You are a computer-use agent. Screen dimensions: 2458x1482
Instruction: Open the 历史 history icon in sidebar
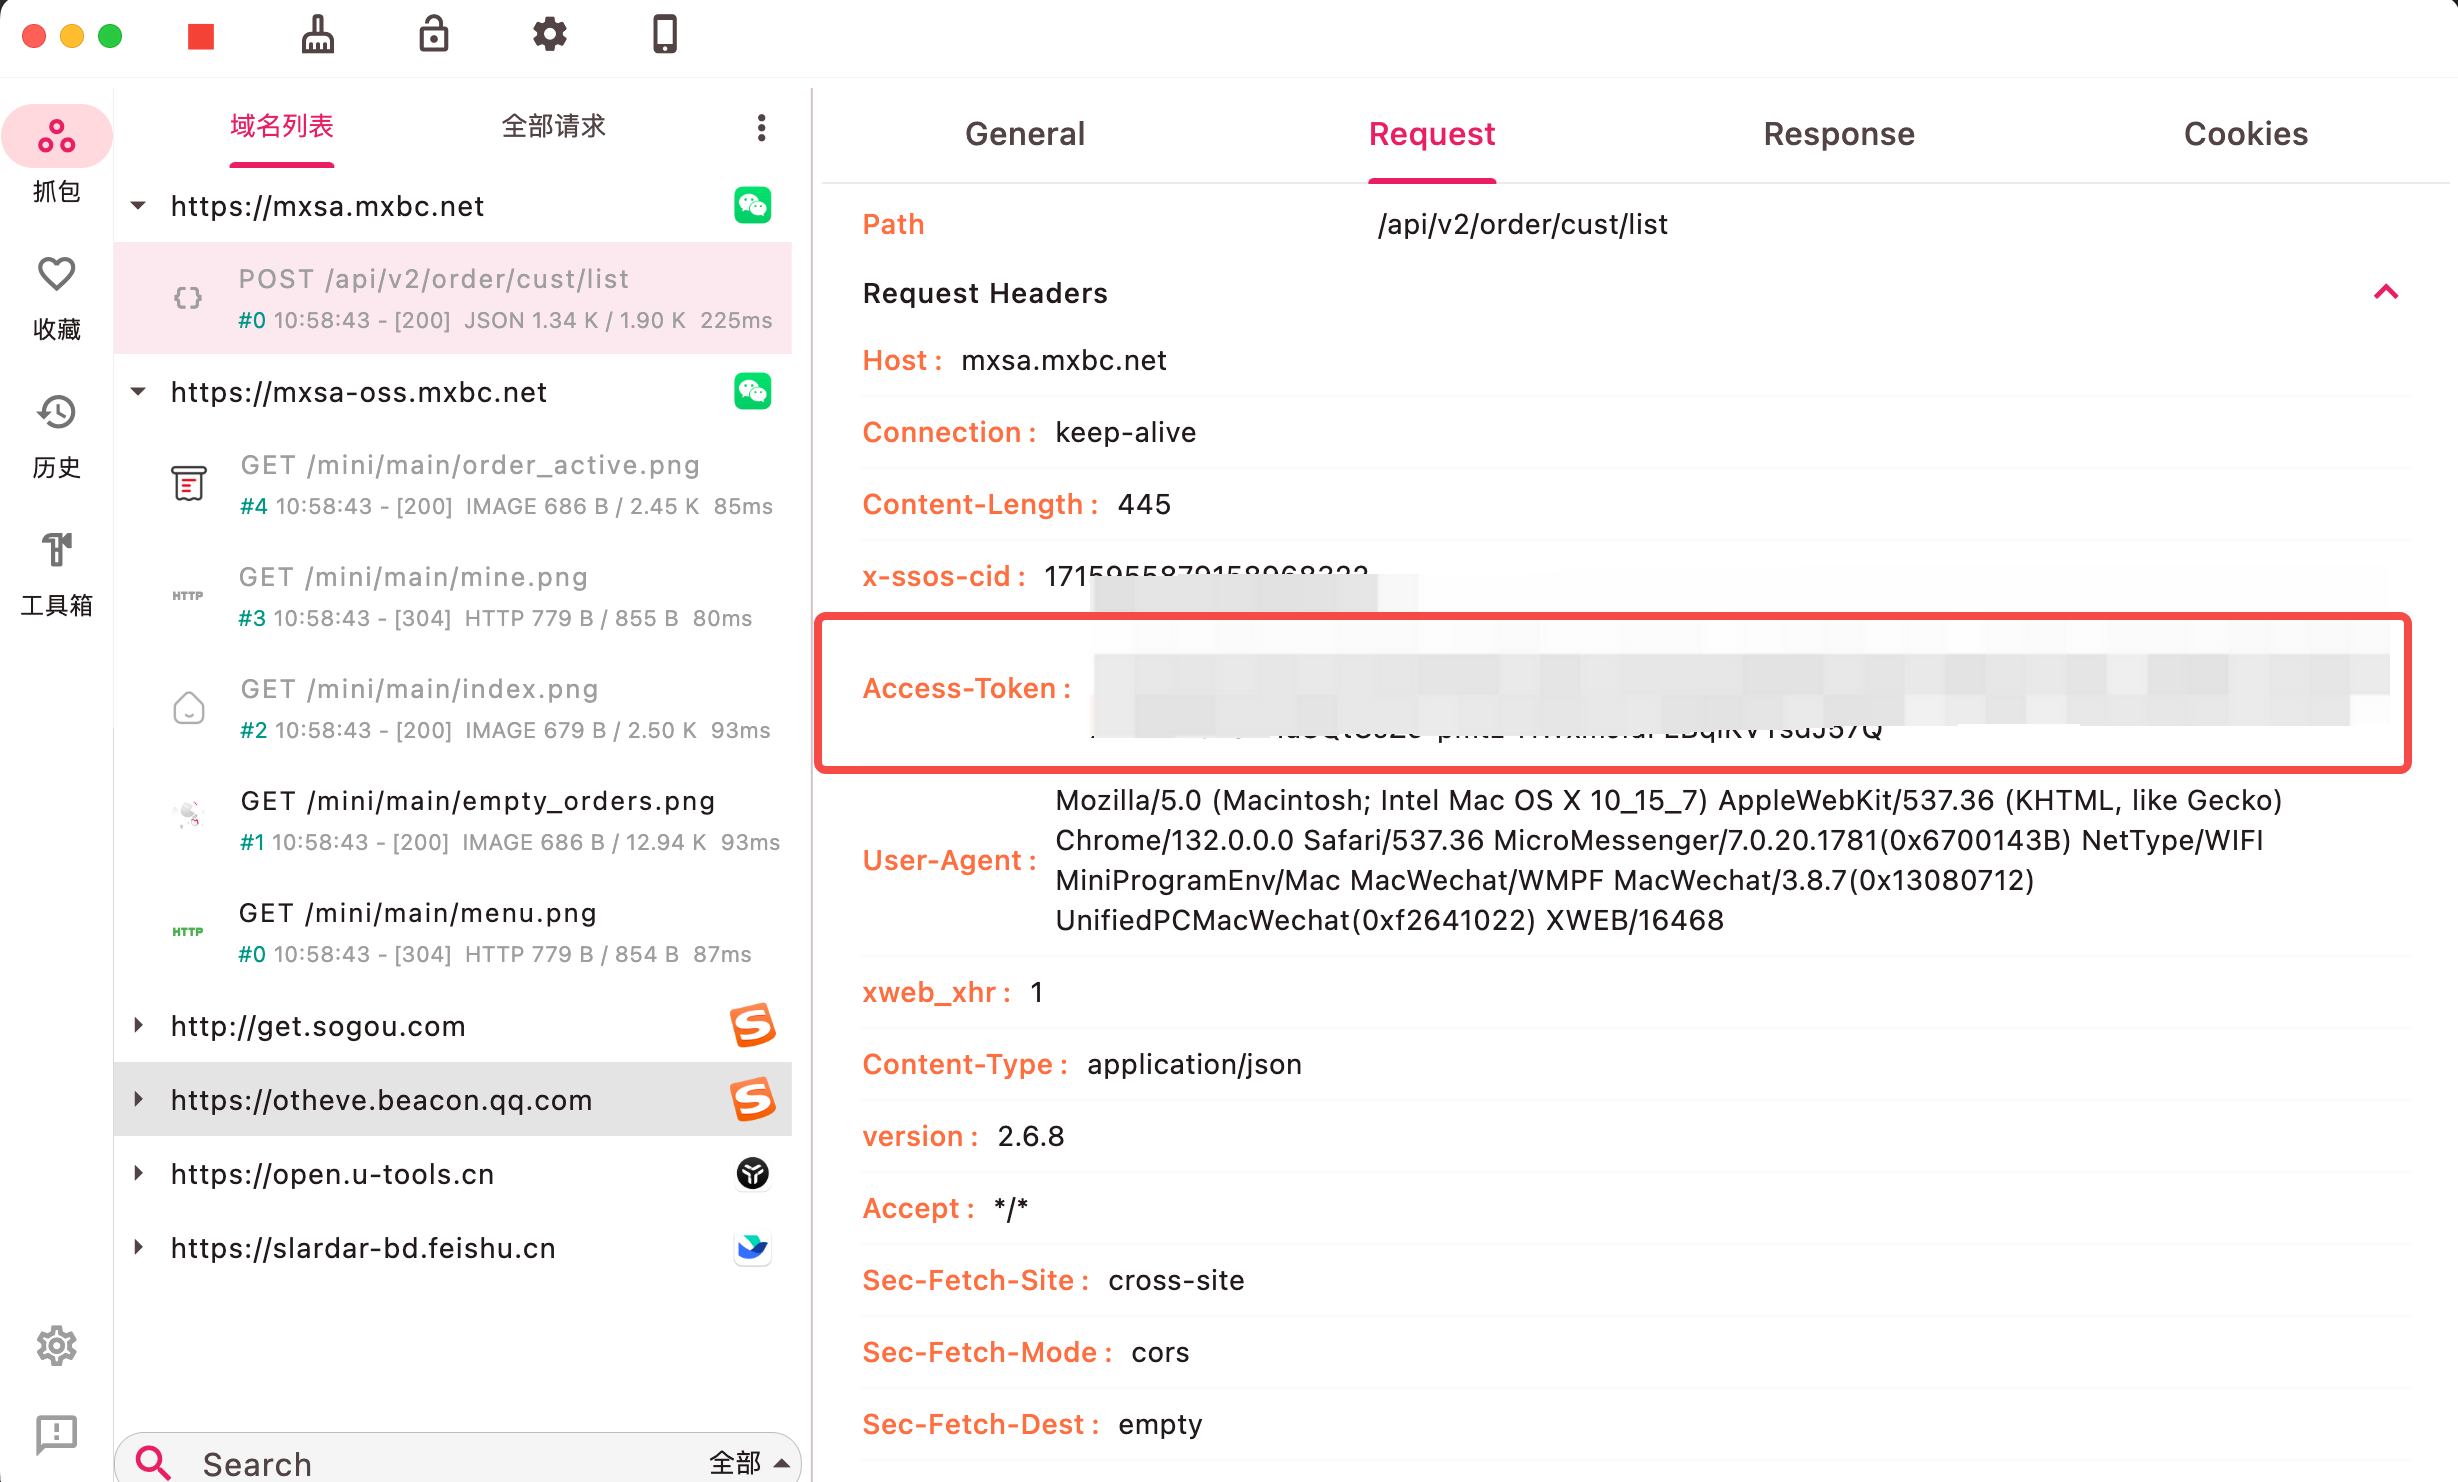click(x=56, y=413)
